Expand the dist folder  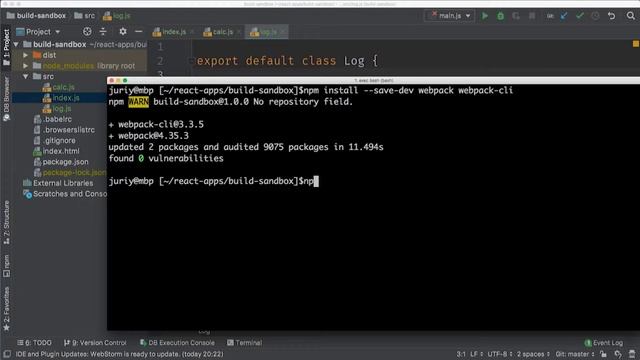pos(26,55)
